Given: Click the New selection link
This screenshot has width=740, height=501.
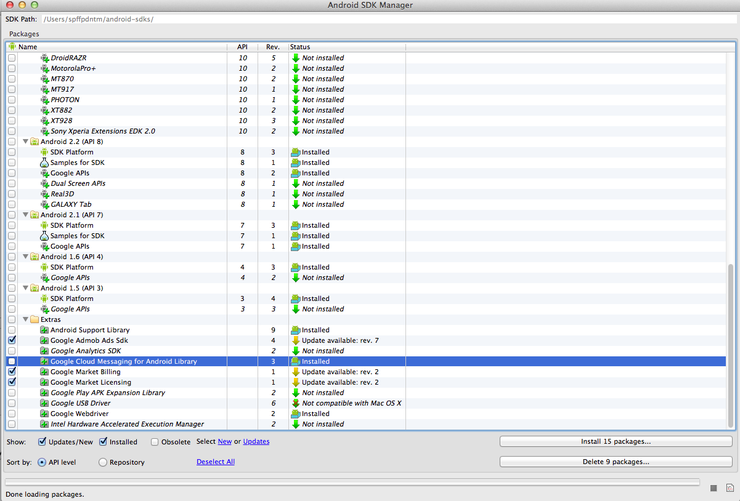Looking at the screenshot, I should (225, 442).
